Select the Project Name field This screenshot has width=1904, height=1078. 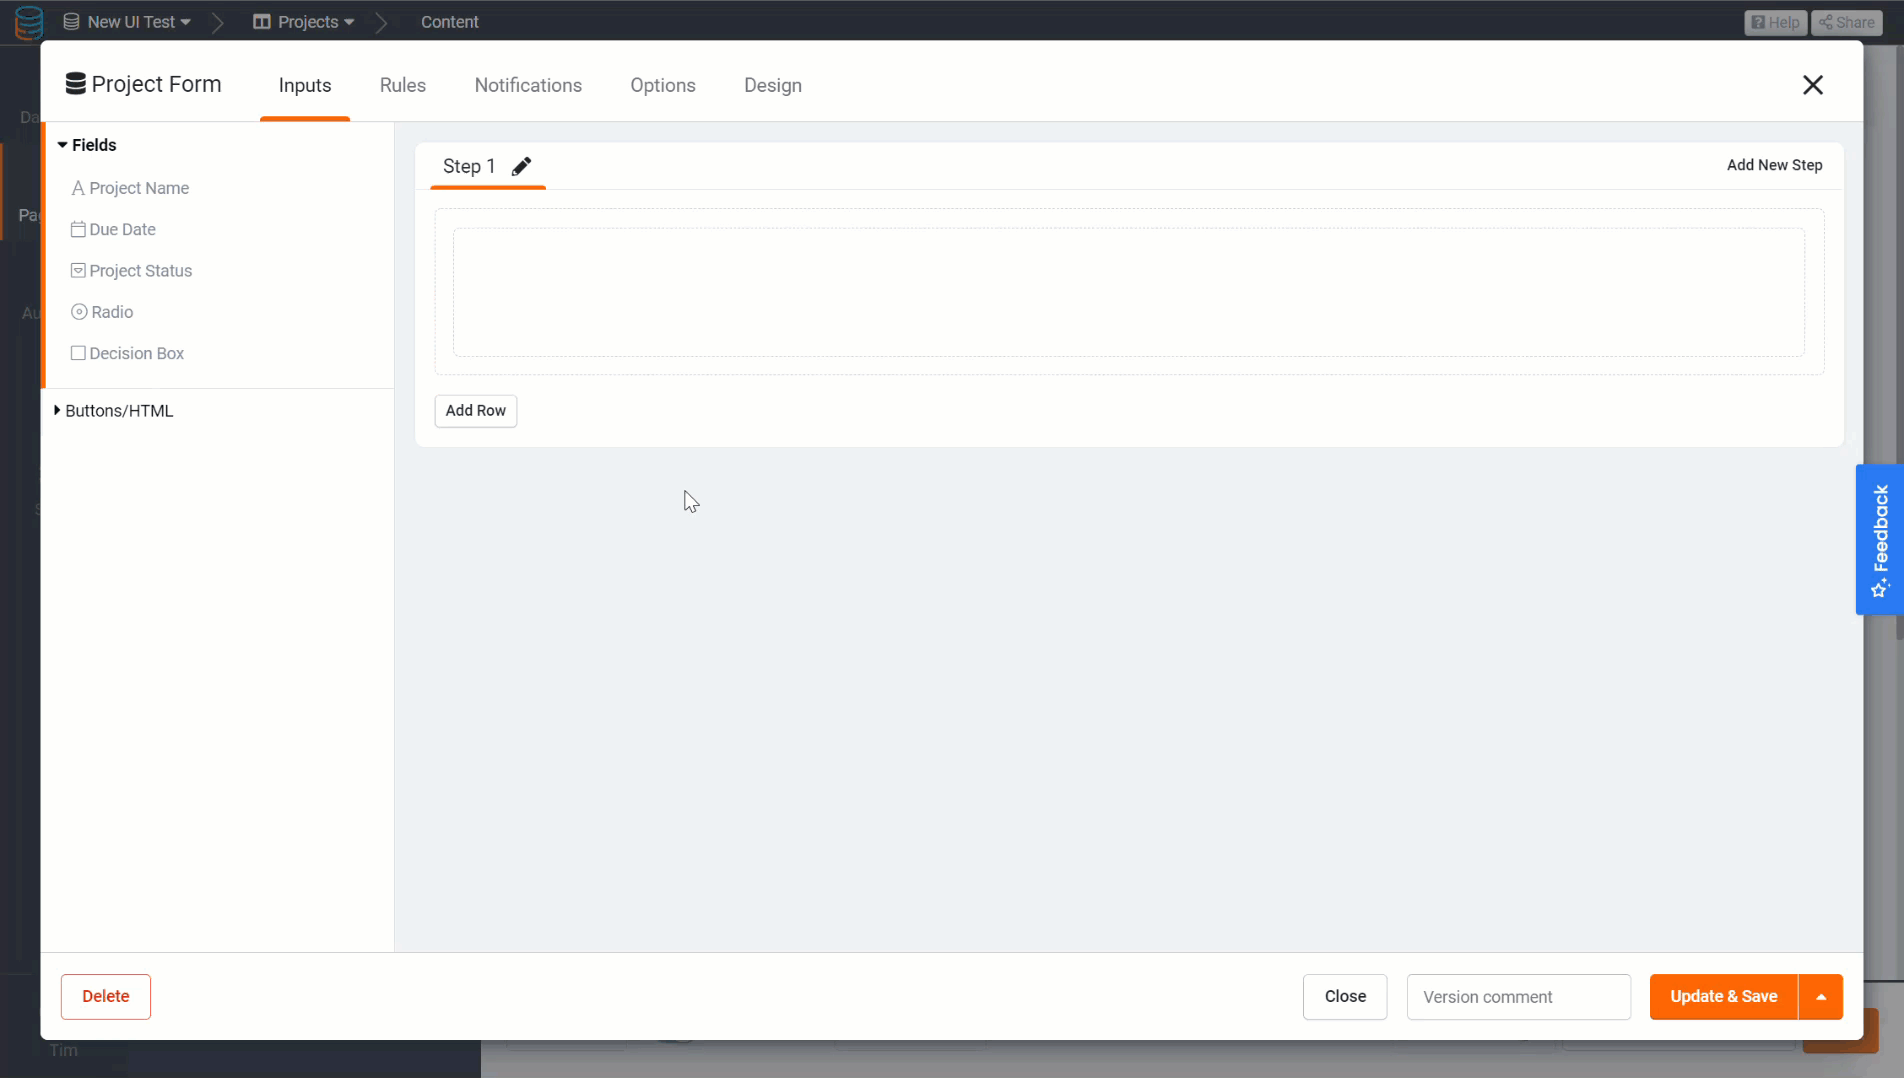click(130, 188)
